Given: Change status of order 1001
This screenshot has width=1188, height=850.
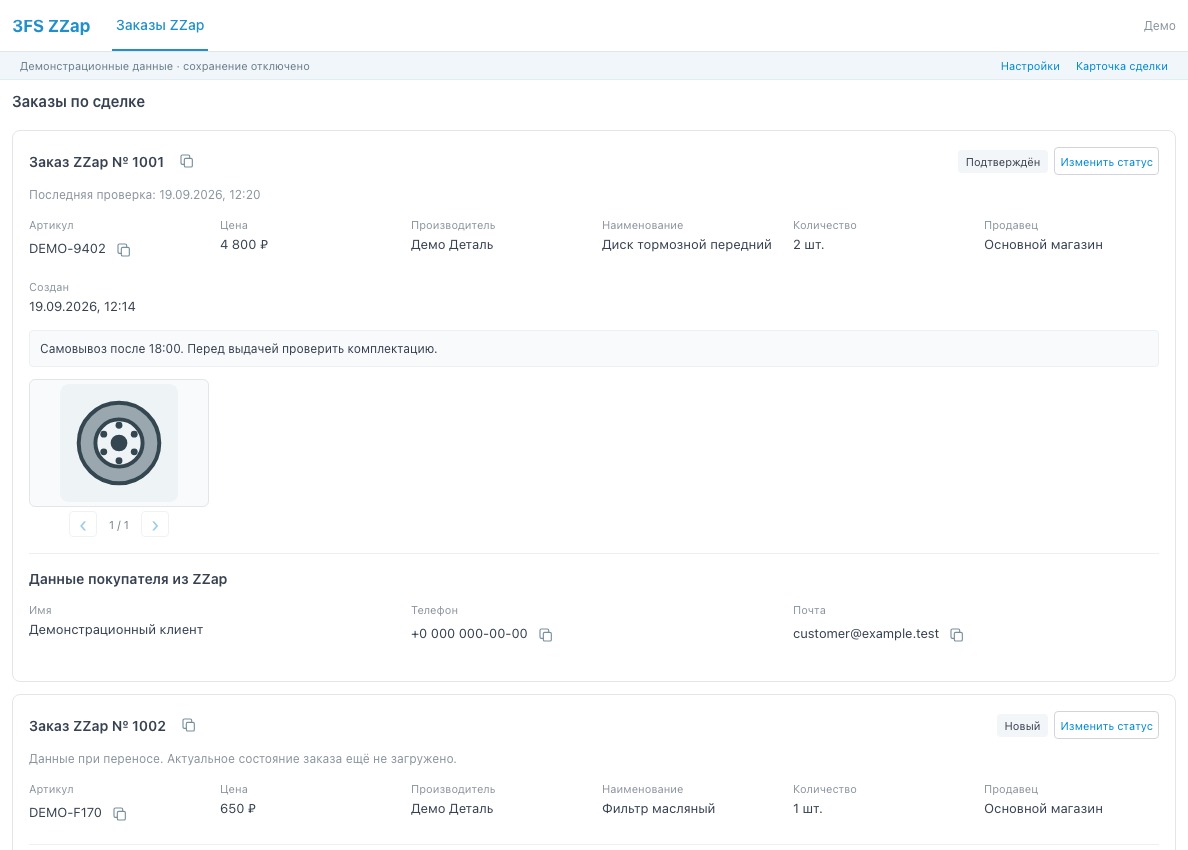Looking at the screenshot, I should coord(1106,161).
